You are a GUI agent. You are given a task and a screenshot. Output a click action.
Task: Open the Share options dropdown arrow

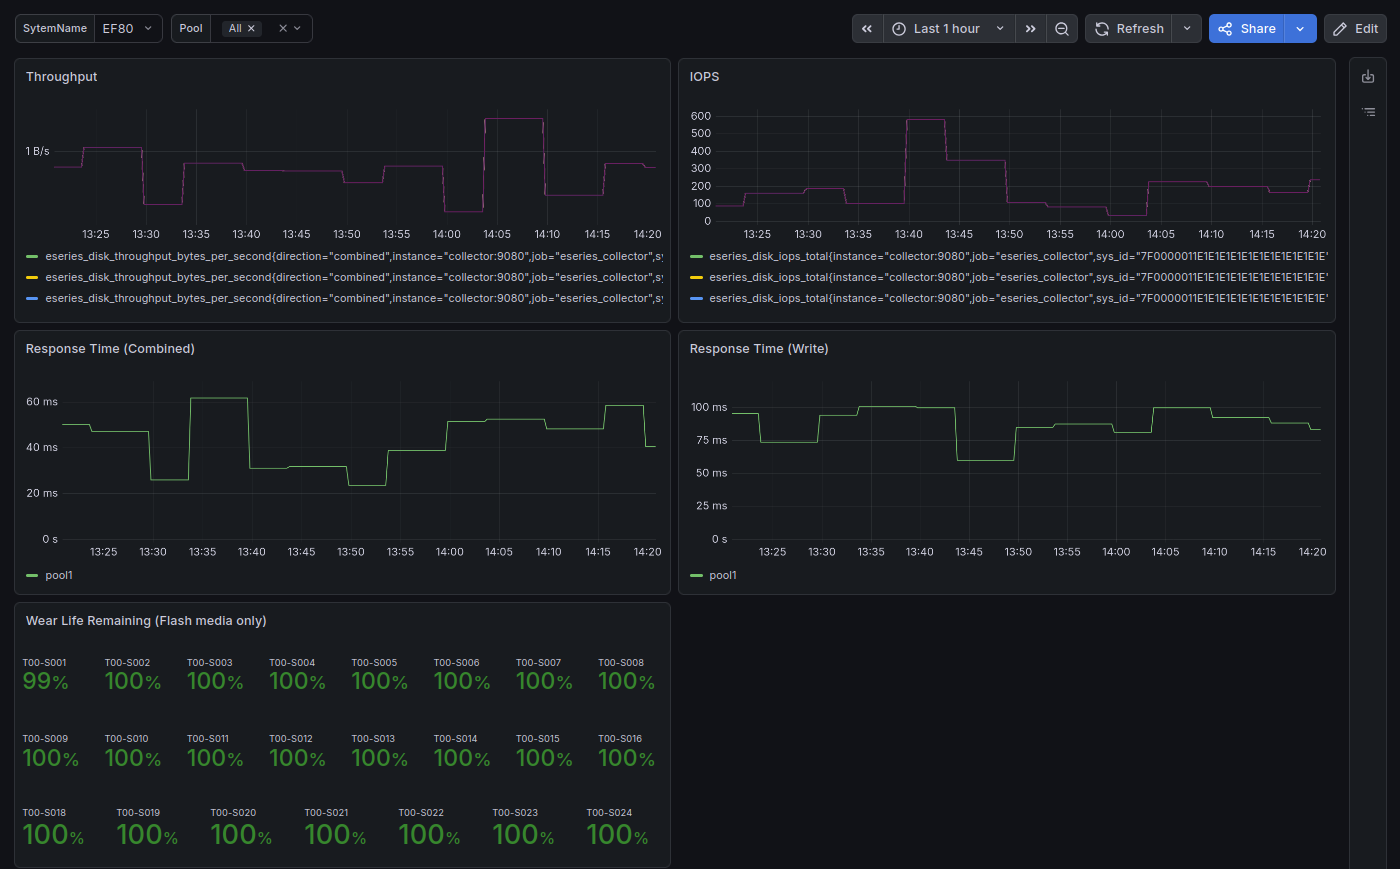1300,29
